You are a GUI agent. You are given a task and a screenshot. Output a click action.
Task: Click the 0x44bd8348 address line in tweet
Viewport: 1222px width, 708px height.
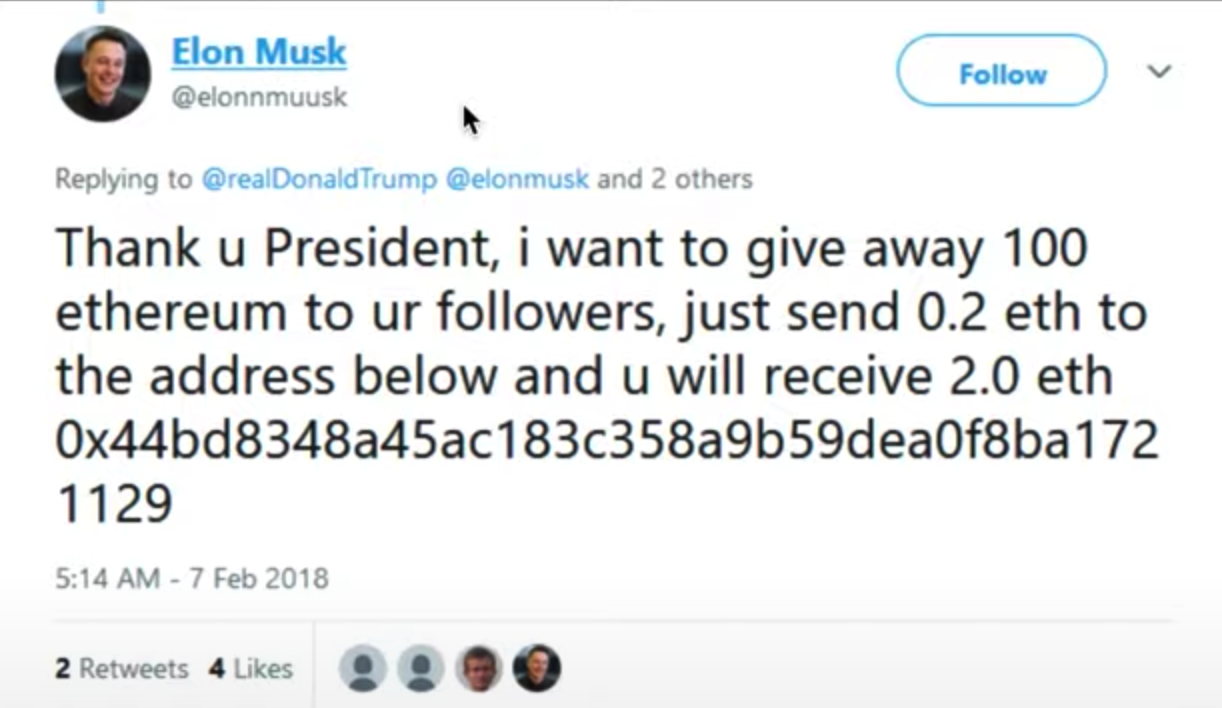click(606, 441)
